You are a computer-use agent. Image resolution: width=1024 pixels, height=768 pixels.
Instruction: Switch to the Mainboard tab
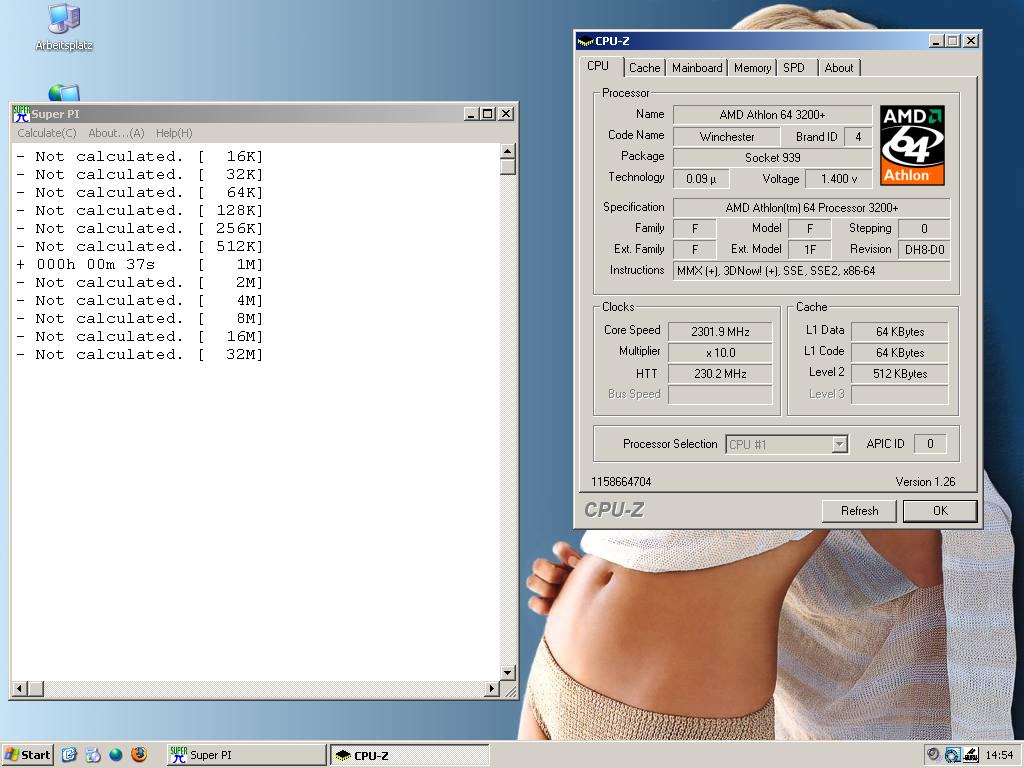point(697,68)
